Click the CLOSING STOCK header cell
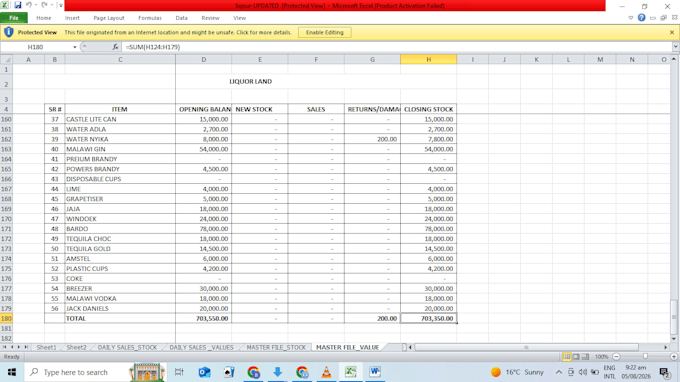This screenshot has height=382, width=680. click(x=428, y=109)
